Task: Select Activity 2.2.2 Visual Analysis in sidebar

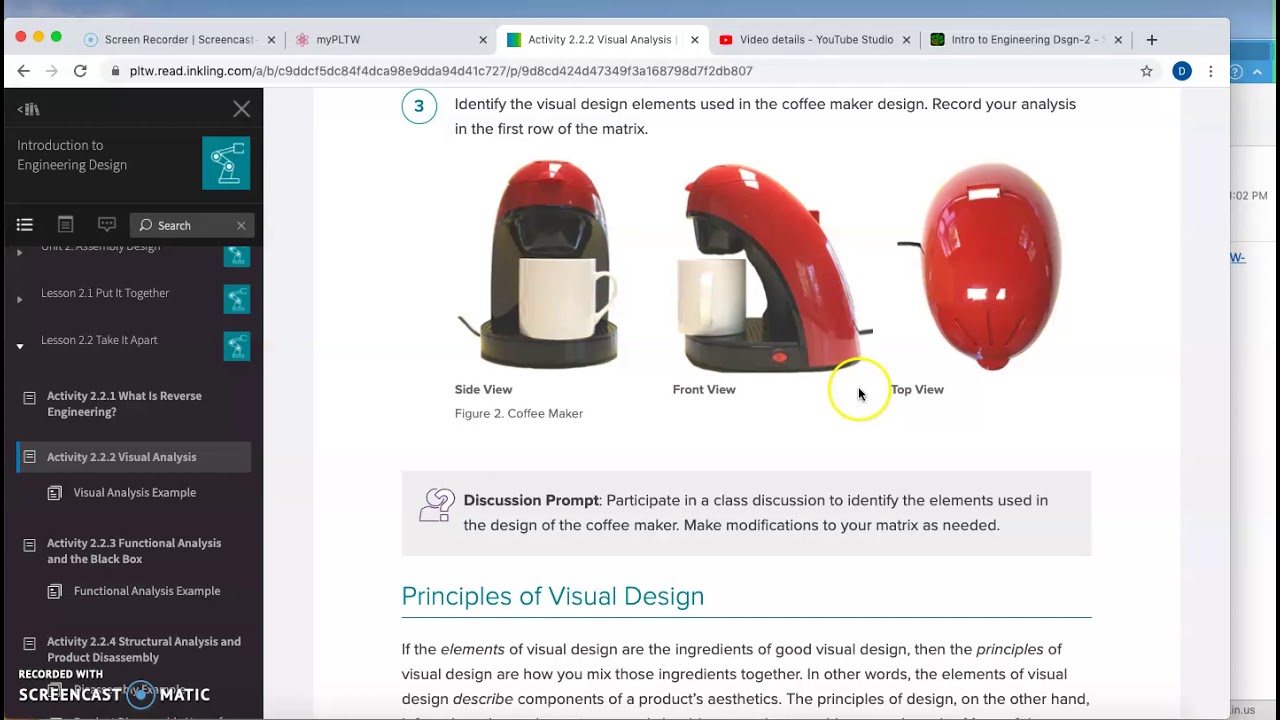Action: point(134,457)
